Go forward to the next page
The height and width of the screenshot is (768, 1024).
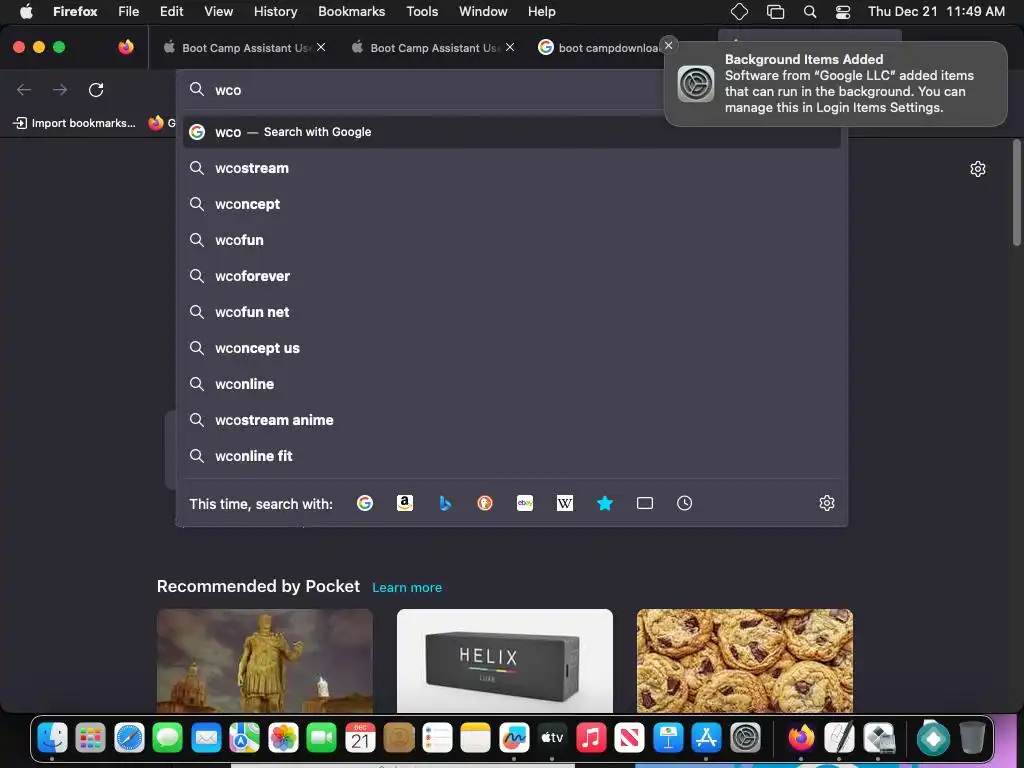click(60, 89)
